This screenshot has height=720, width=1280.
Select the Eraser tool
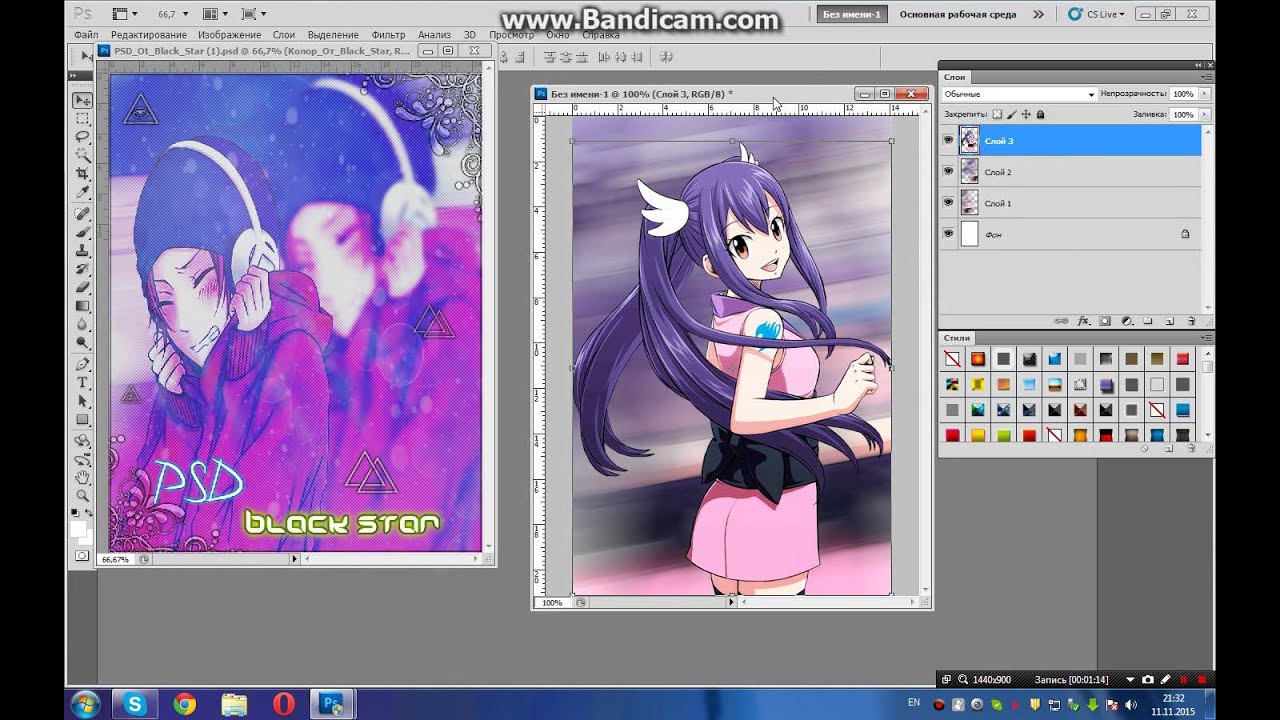pyautogui.click(x=82, y=287)
